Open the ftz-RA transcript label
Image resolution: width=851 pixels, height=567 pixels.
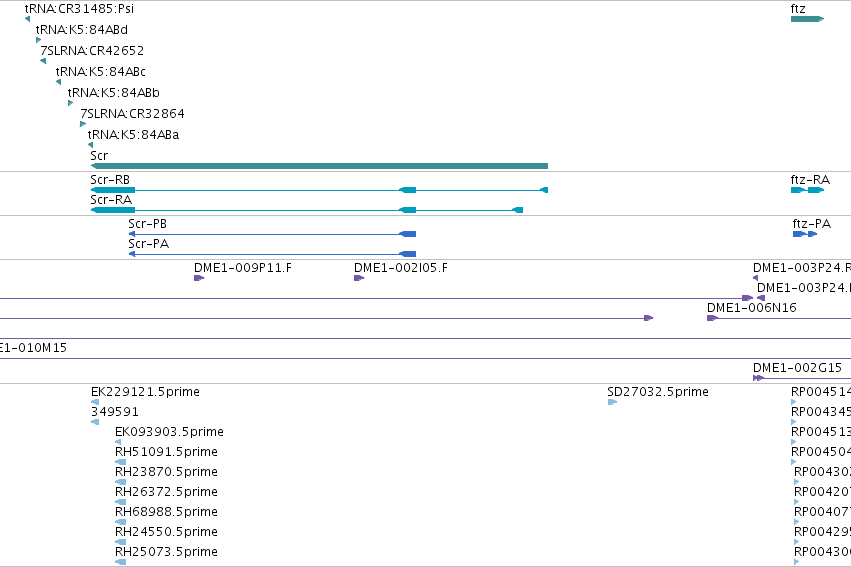pyautogui.click(x=810, y=180)
